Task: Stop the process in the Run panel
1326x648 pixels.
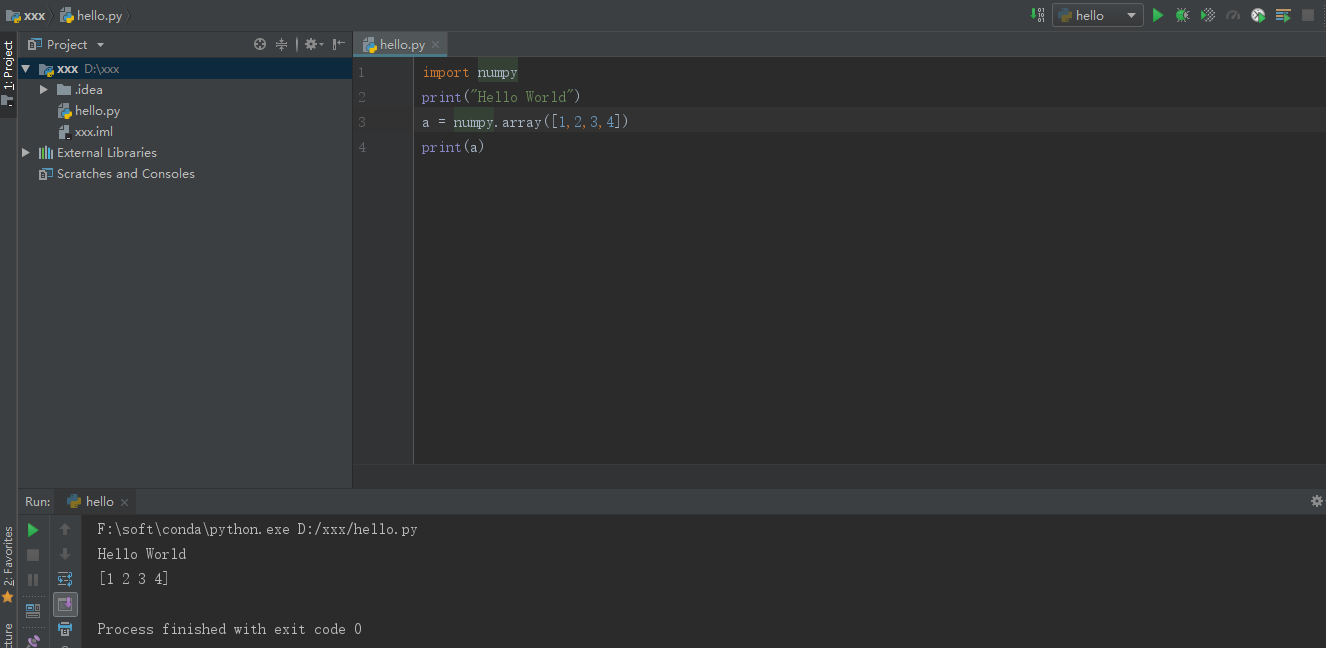Action: click(33, 555)
